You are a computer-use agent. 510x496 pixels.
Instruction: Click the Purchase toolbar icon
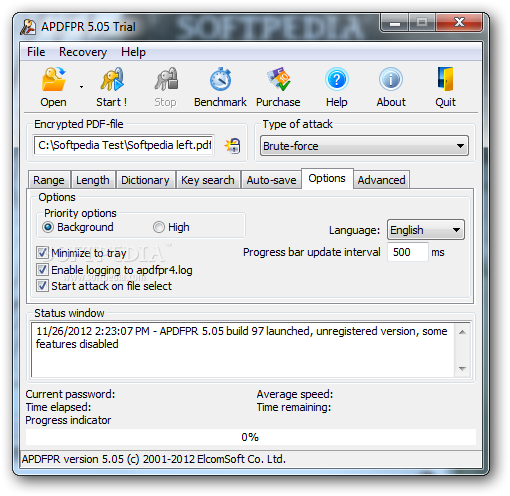pos(279,79)
